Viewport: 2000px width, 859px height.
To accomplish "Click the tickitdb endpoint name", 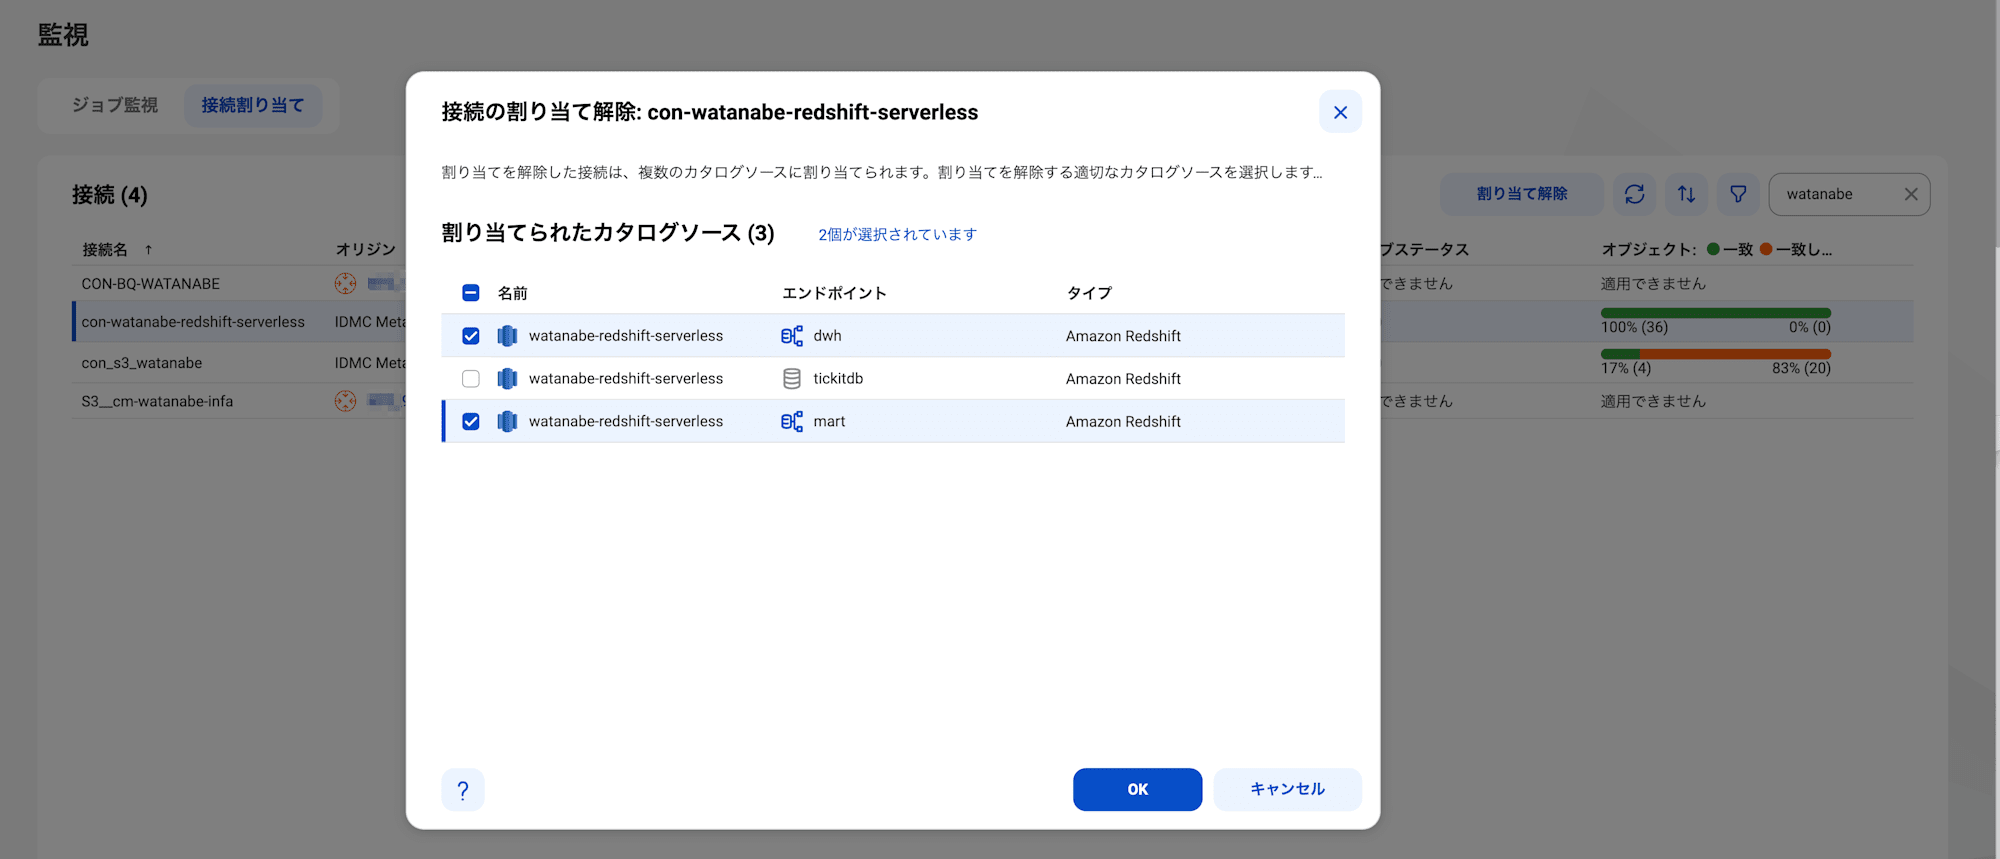I will click(x=838, y=379).
